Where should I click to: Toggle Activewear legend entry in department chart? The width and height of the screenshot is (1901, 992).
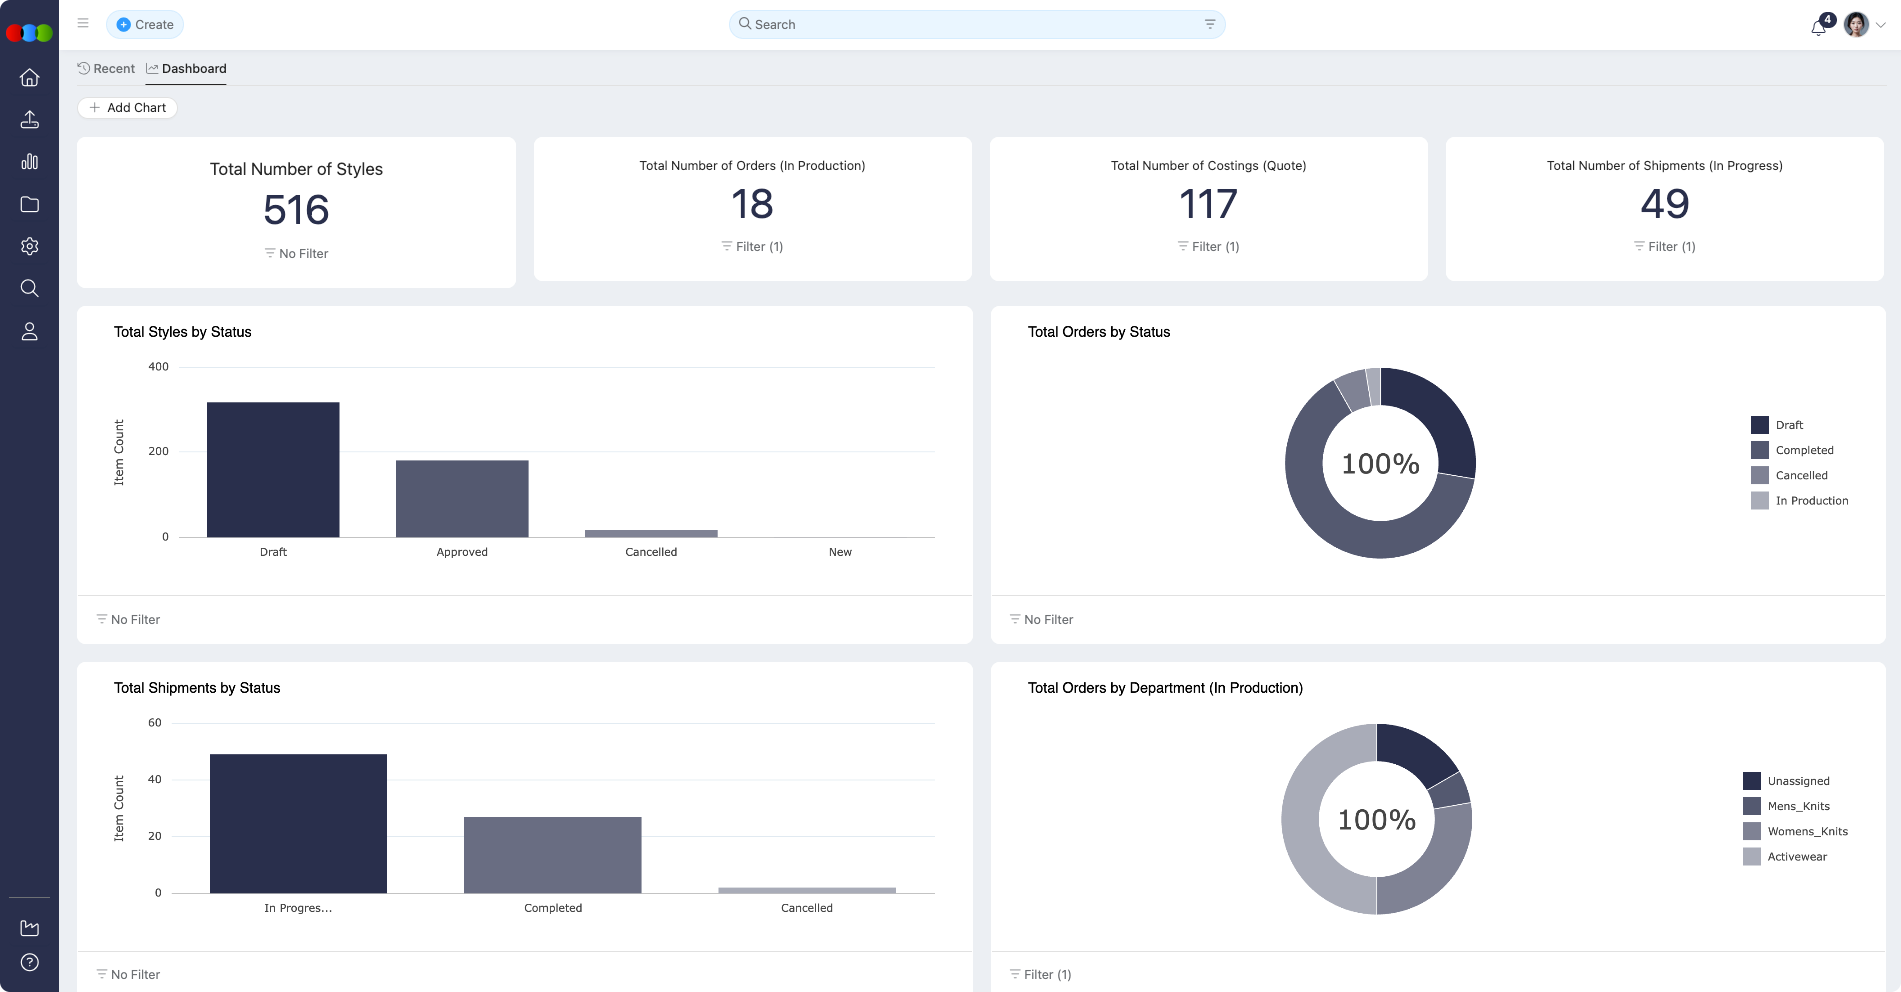pyautogui.click(x=1796, y=857)
